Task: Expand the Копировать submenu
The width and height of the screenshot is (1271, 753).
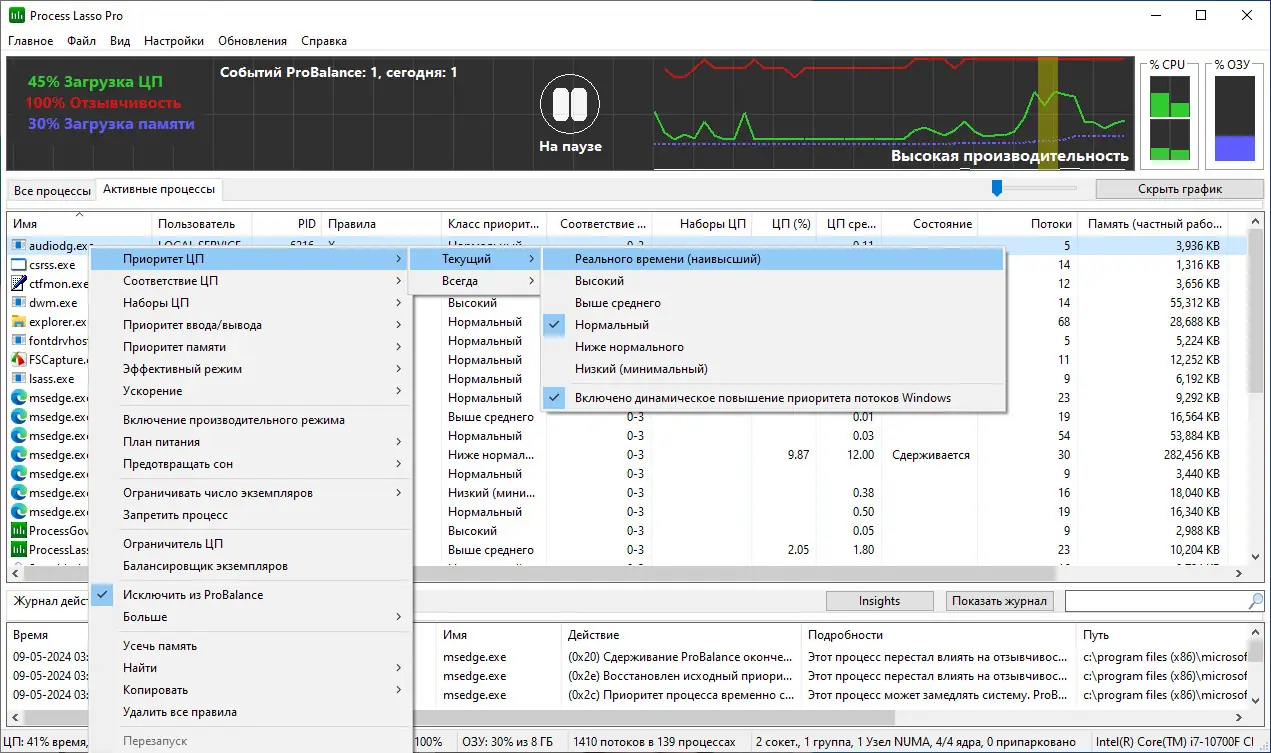Action: 251,690
